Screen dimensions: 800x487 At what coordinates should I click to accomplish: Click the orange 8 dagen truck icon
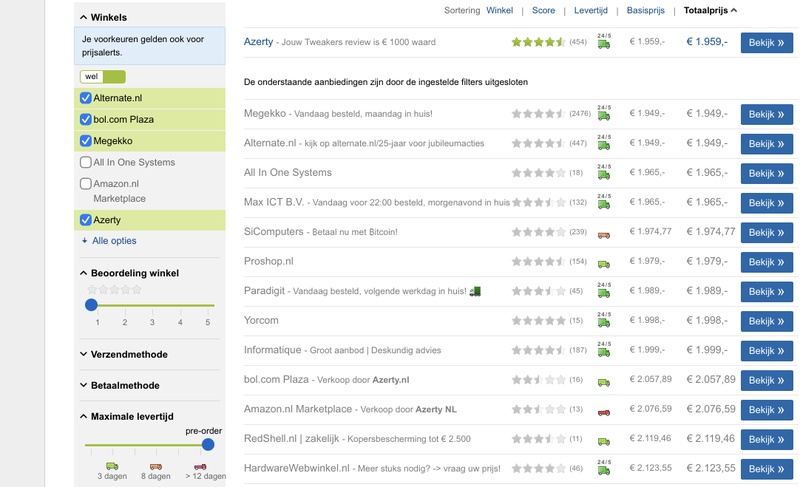(156, 466)
